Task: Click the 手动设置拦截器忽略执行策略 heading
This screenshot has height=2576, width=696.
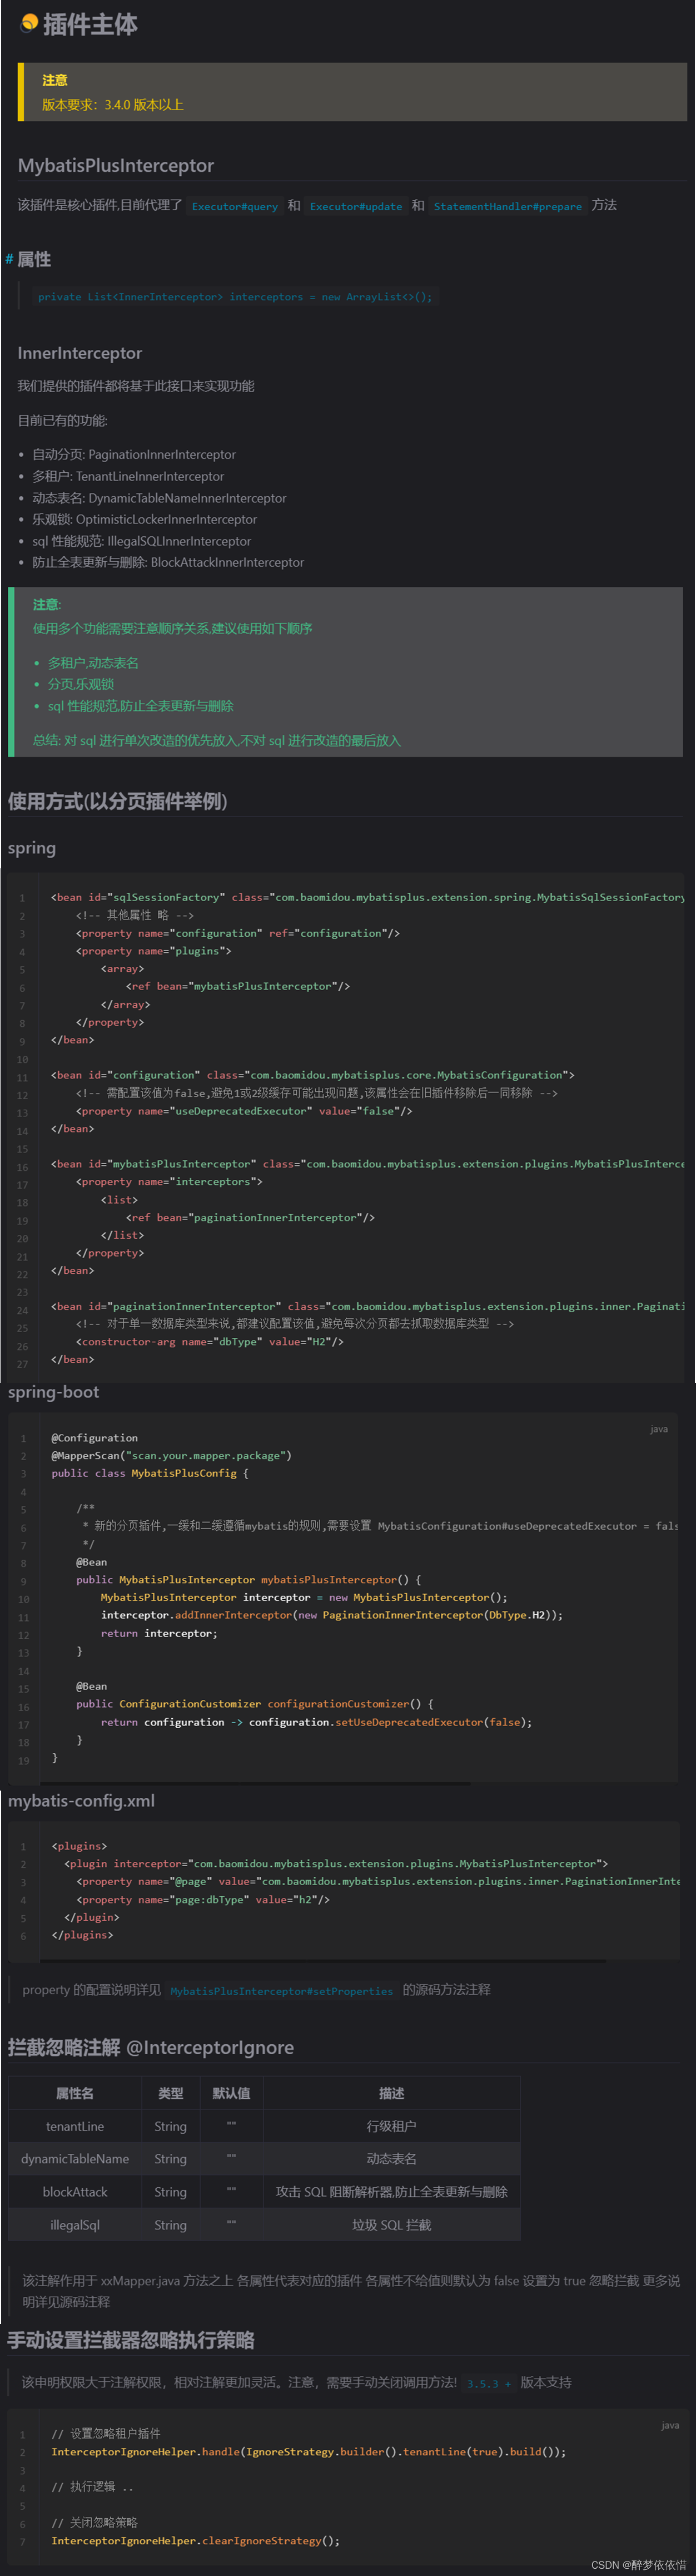Action: click(131, 2340)
